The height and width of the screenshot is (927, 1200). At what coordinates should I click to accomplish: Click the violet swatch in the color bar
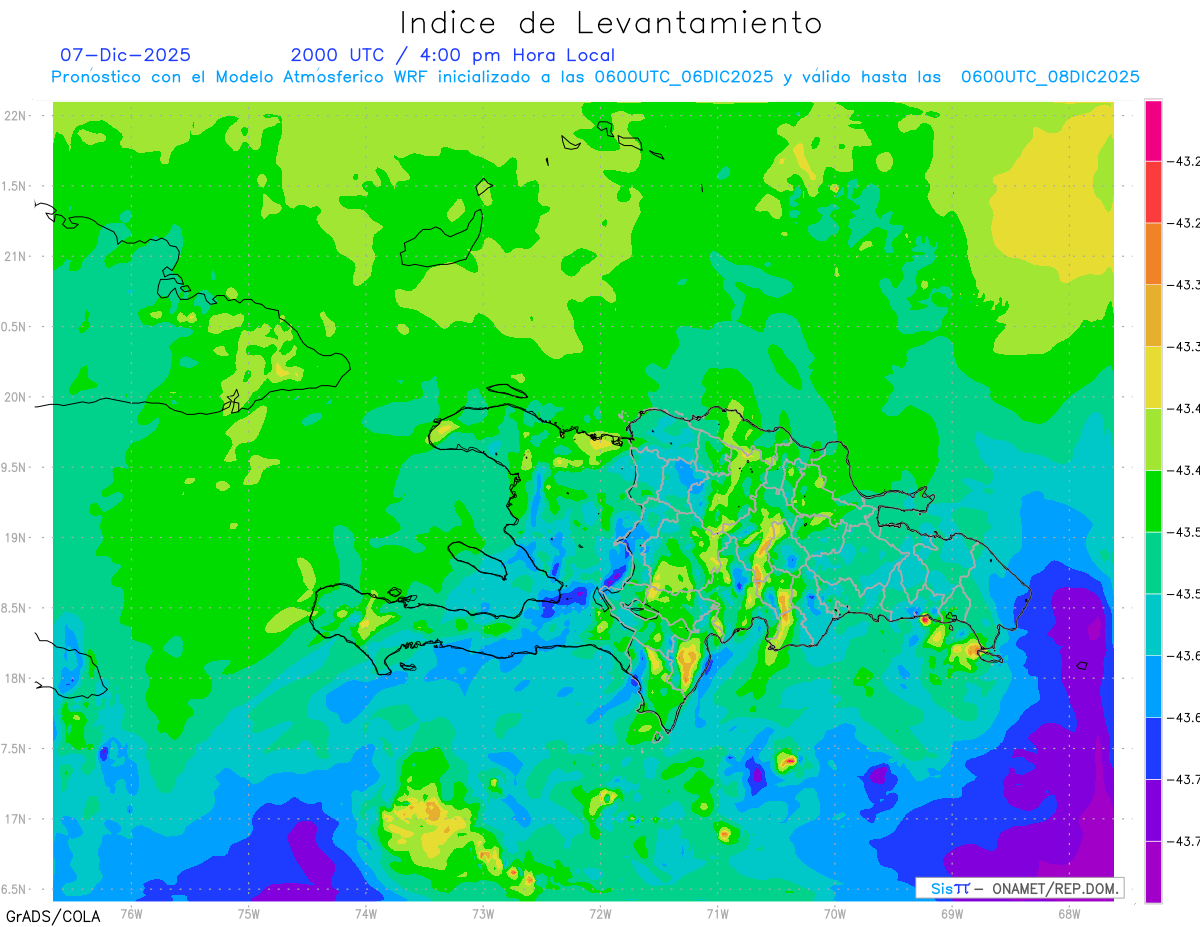1153,810
